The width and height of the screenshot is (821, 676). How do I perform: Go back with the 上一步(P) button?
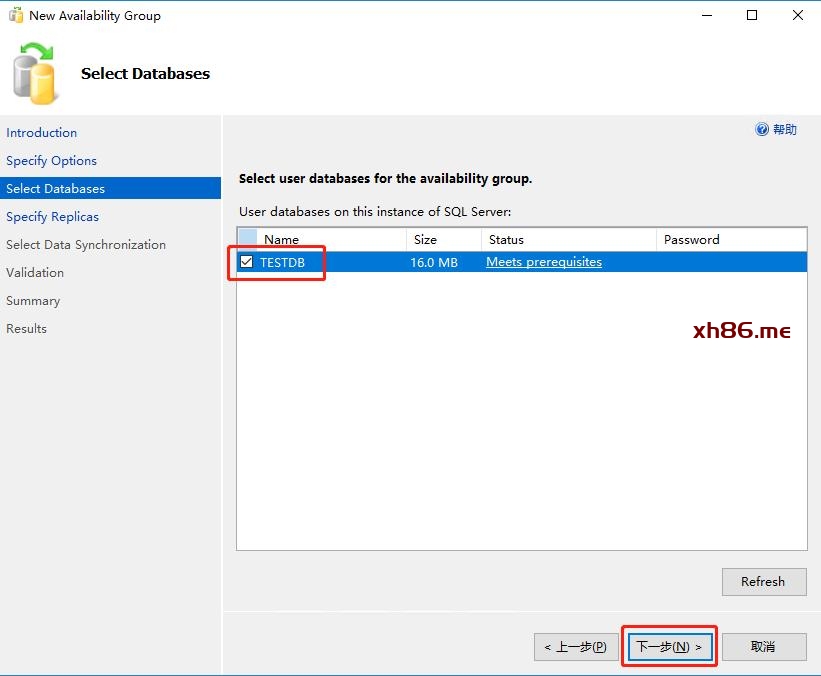(575, 647)
